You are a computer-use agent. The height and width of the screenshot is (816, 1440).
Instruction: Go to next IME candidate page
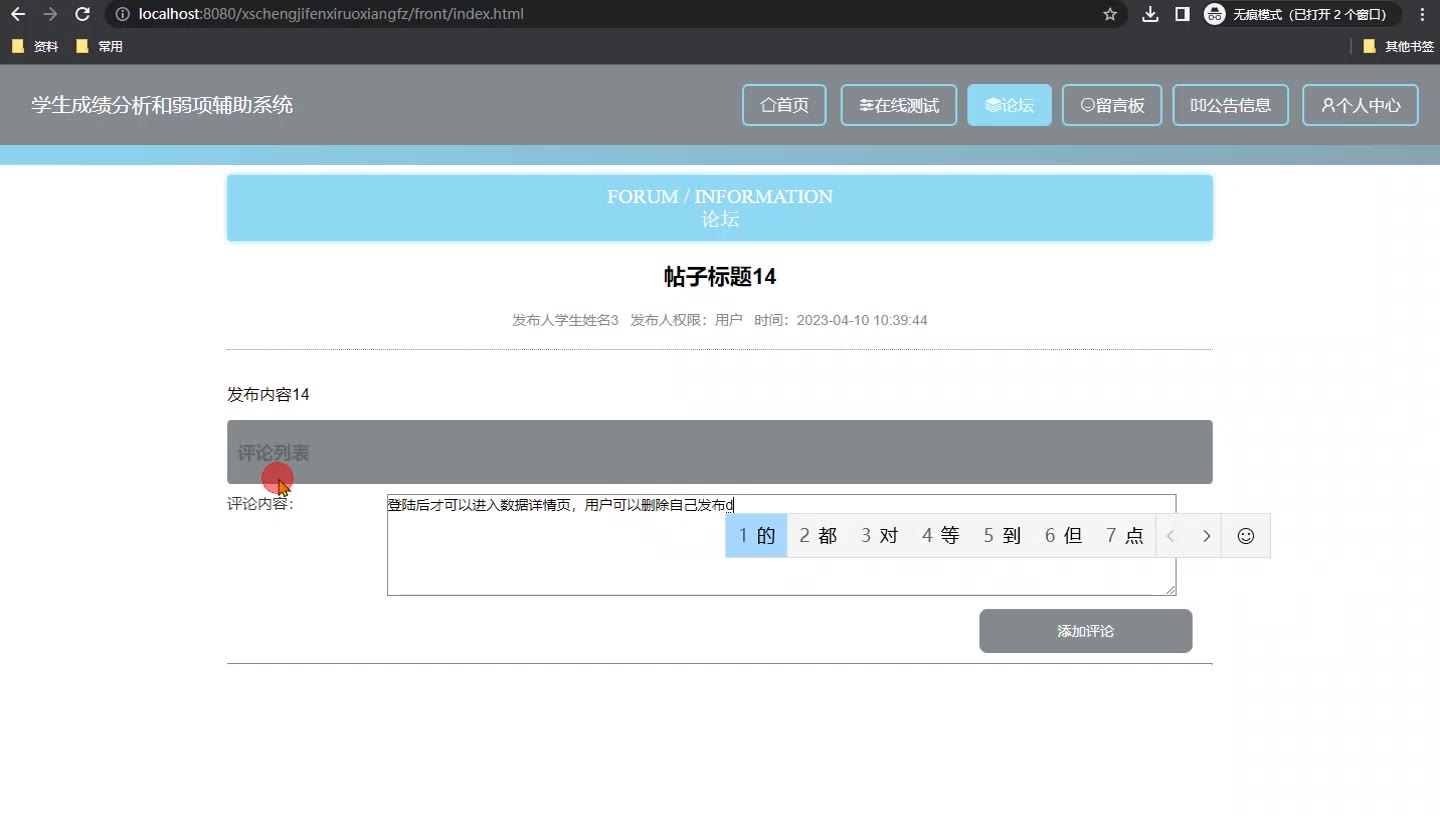coord(1206,536)
